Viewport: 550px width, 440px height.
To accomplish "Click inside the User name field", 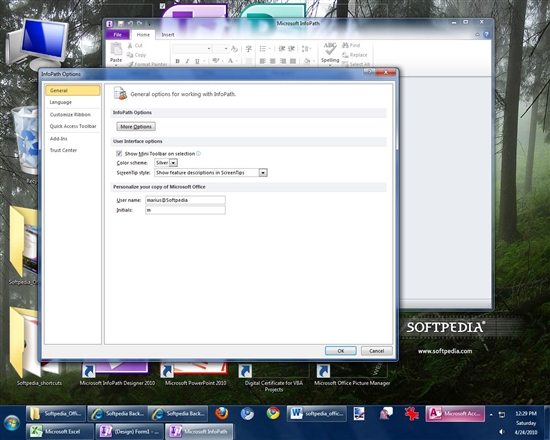I will (x=185, y=200).
